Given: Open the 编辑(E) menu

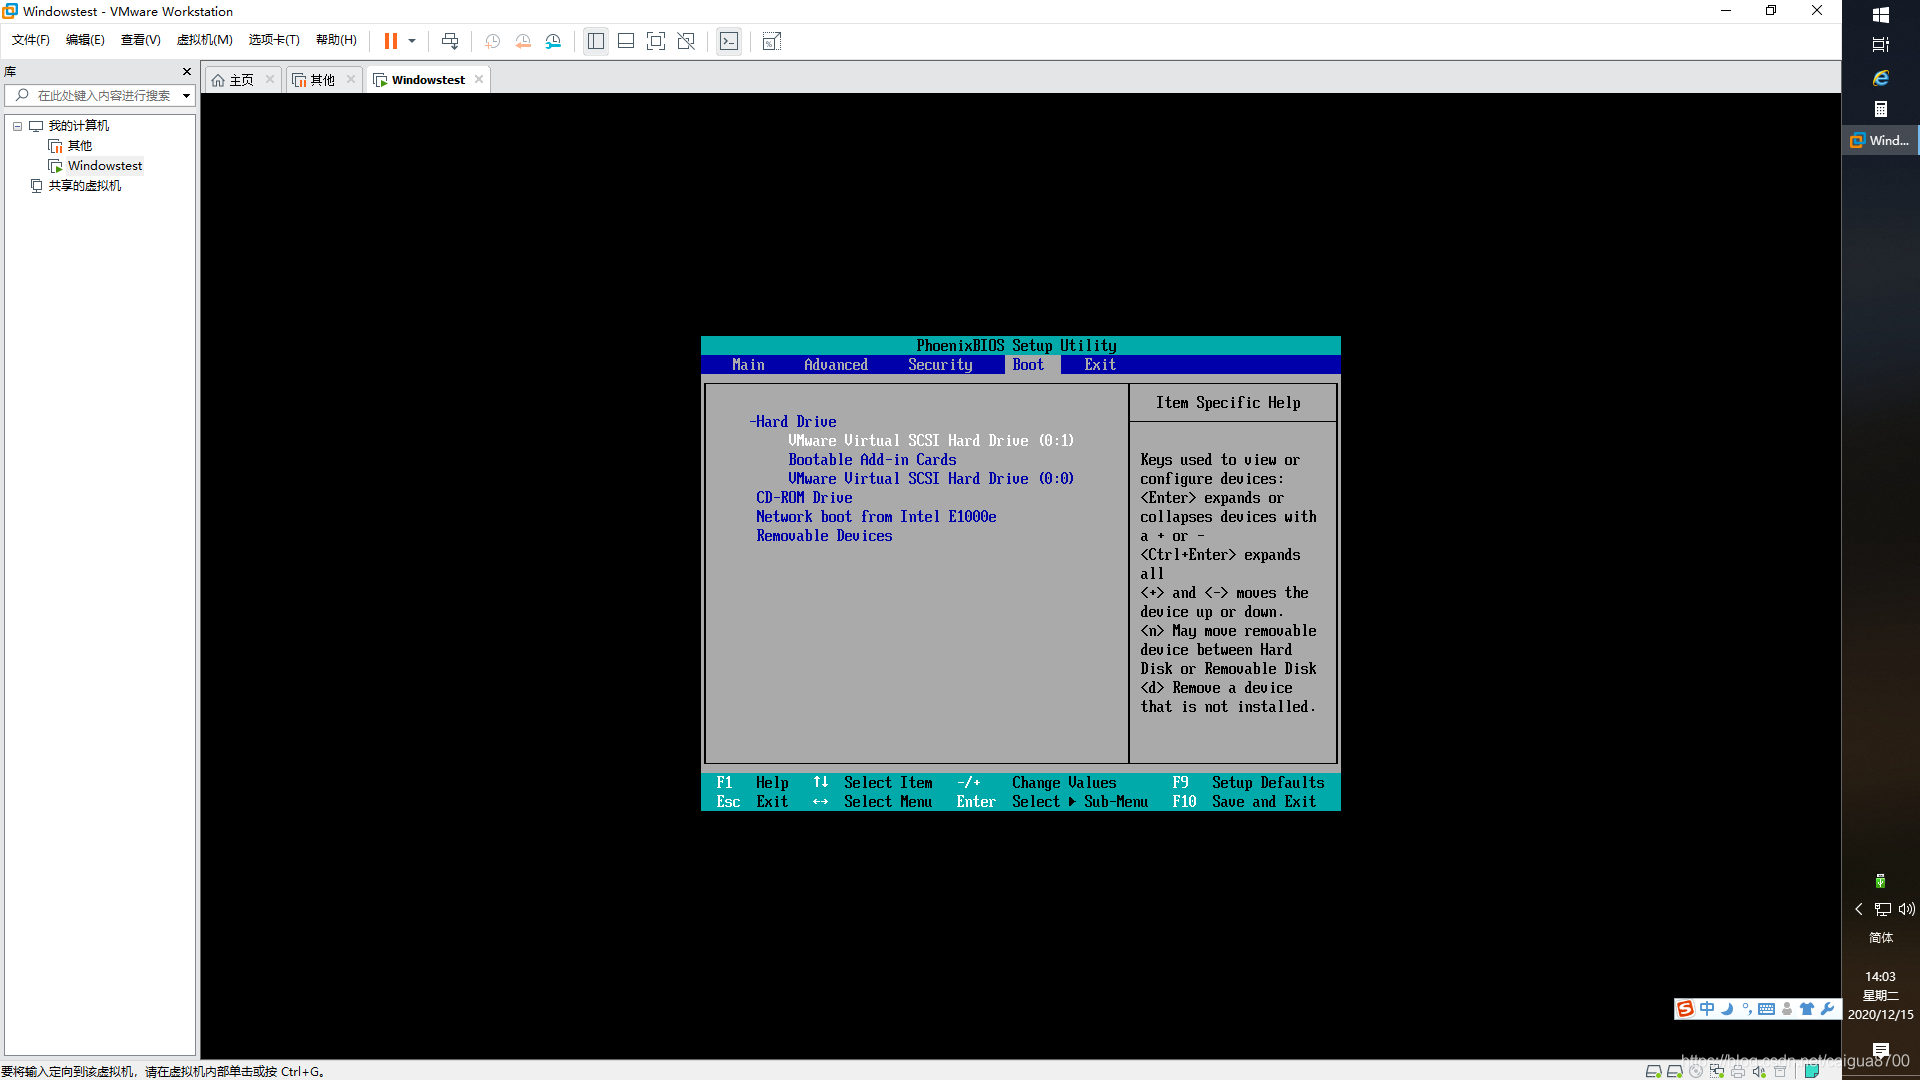Looking at the screenshot, I should pyautogui.click(x=85, y=40).
